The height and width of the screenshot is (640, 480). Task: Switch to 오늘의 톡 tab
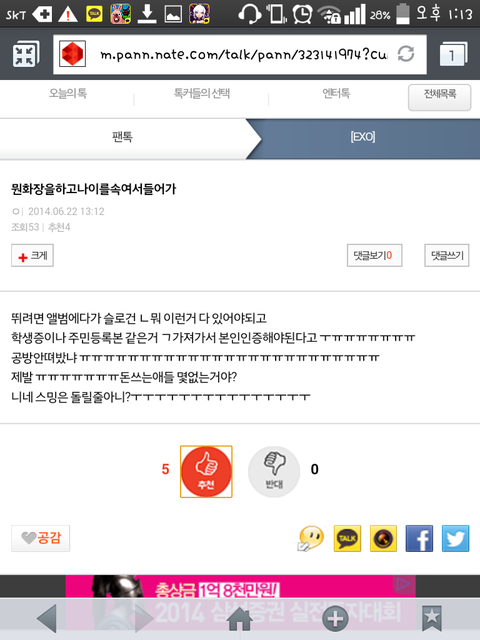click(x=68, y=93)
